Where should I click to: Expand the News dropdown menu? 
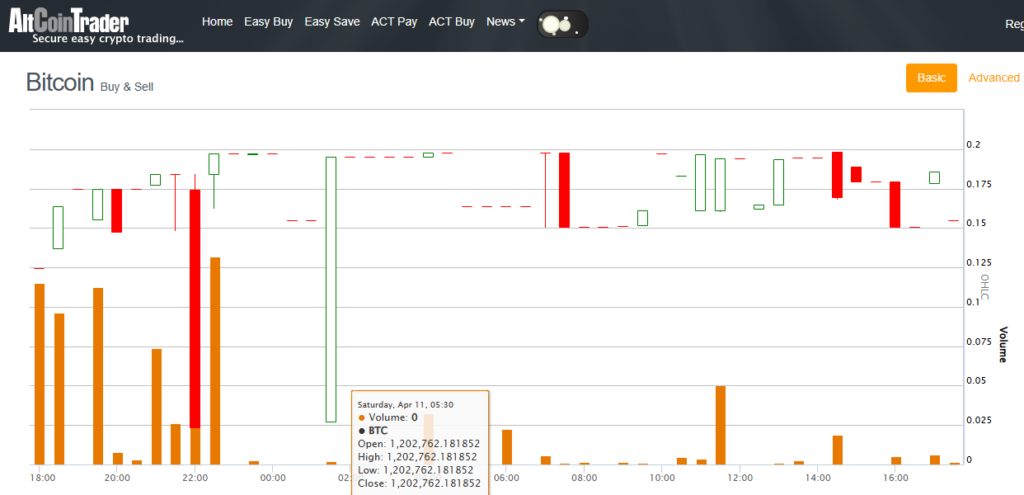(505, 22)
